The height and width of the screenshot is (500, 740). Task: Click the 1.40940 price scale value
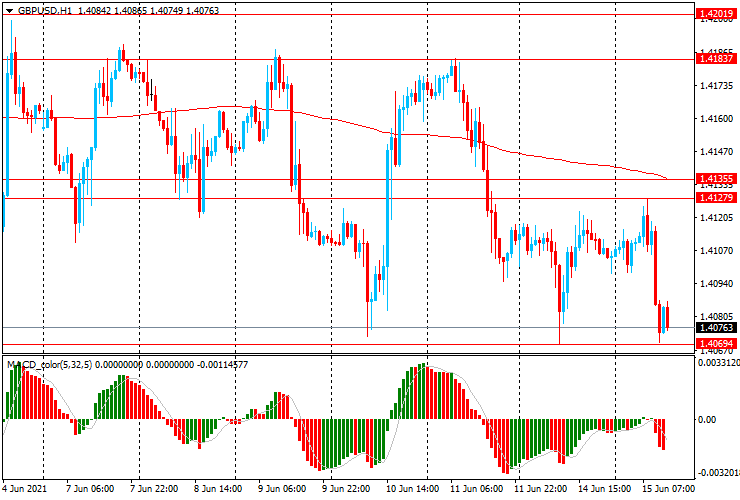click(x=717, y=284)
